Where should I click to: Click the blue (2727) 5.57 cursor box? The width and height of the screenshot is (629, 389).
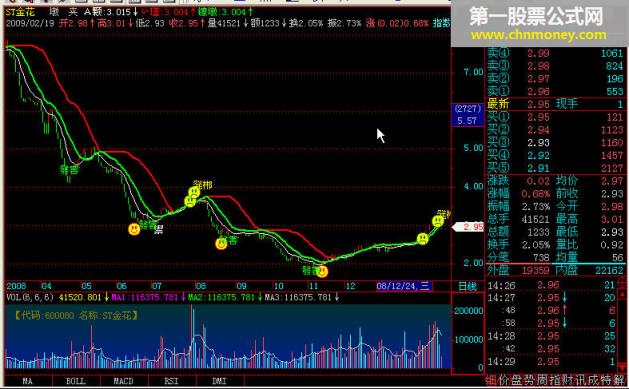coord(468,115)
